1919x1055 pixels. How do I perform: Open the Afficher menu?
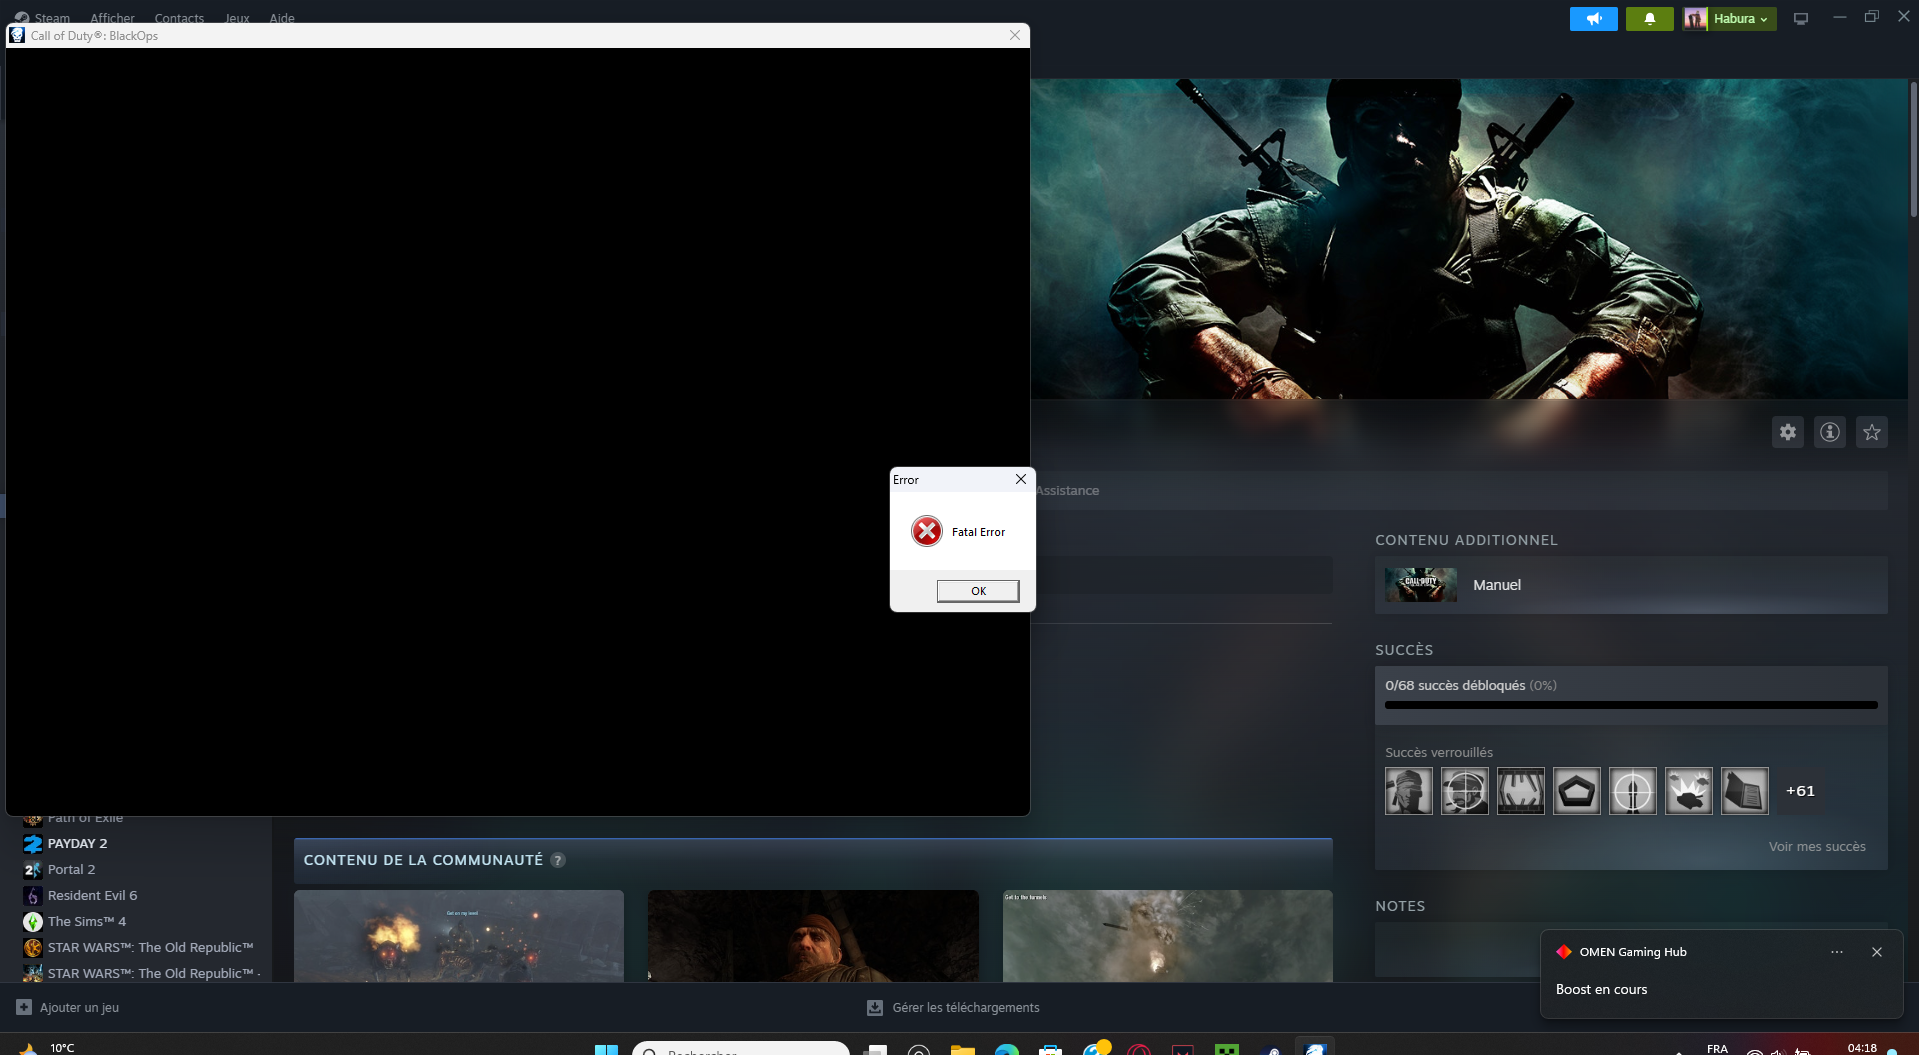coord(112,18)
